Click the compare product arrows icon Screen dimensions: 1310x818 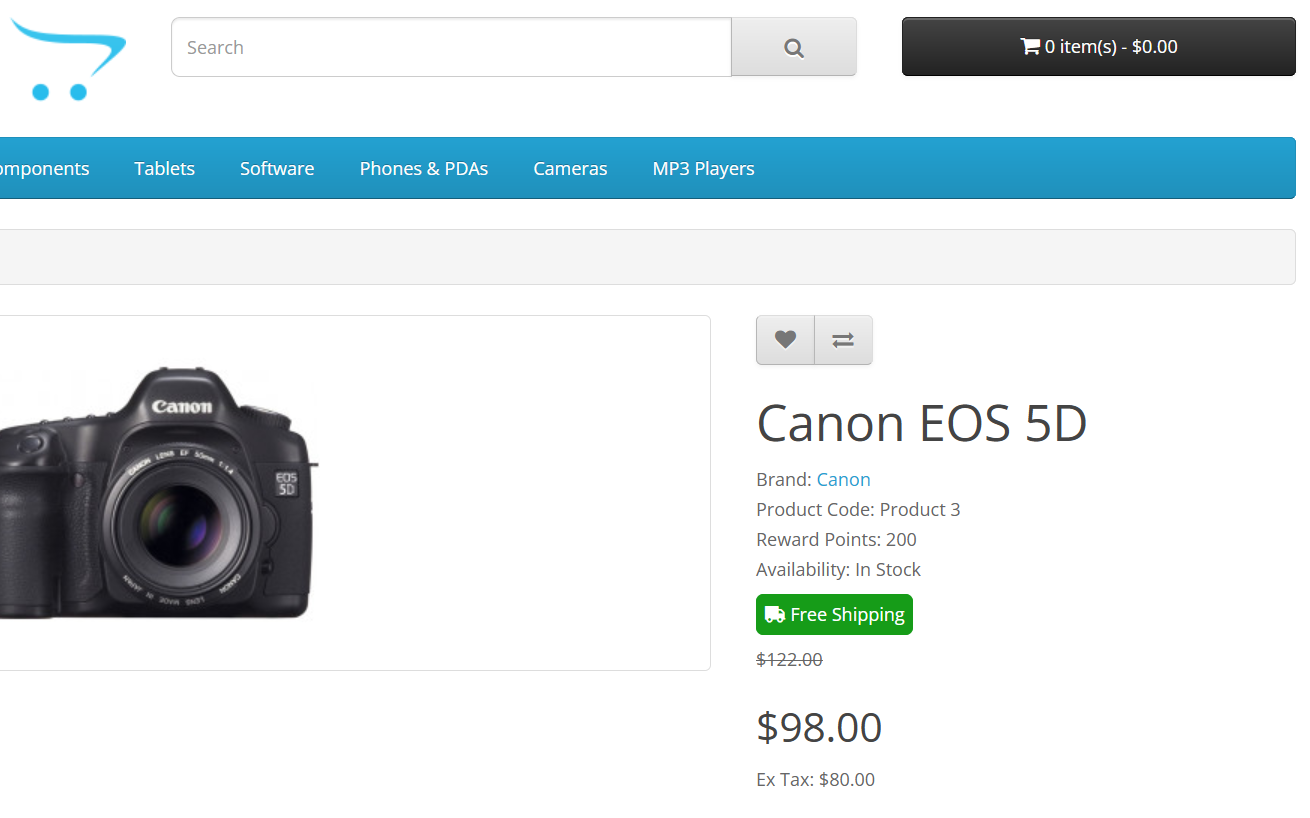pos(843,340)
